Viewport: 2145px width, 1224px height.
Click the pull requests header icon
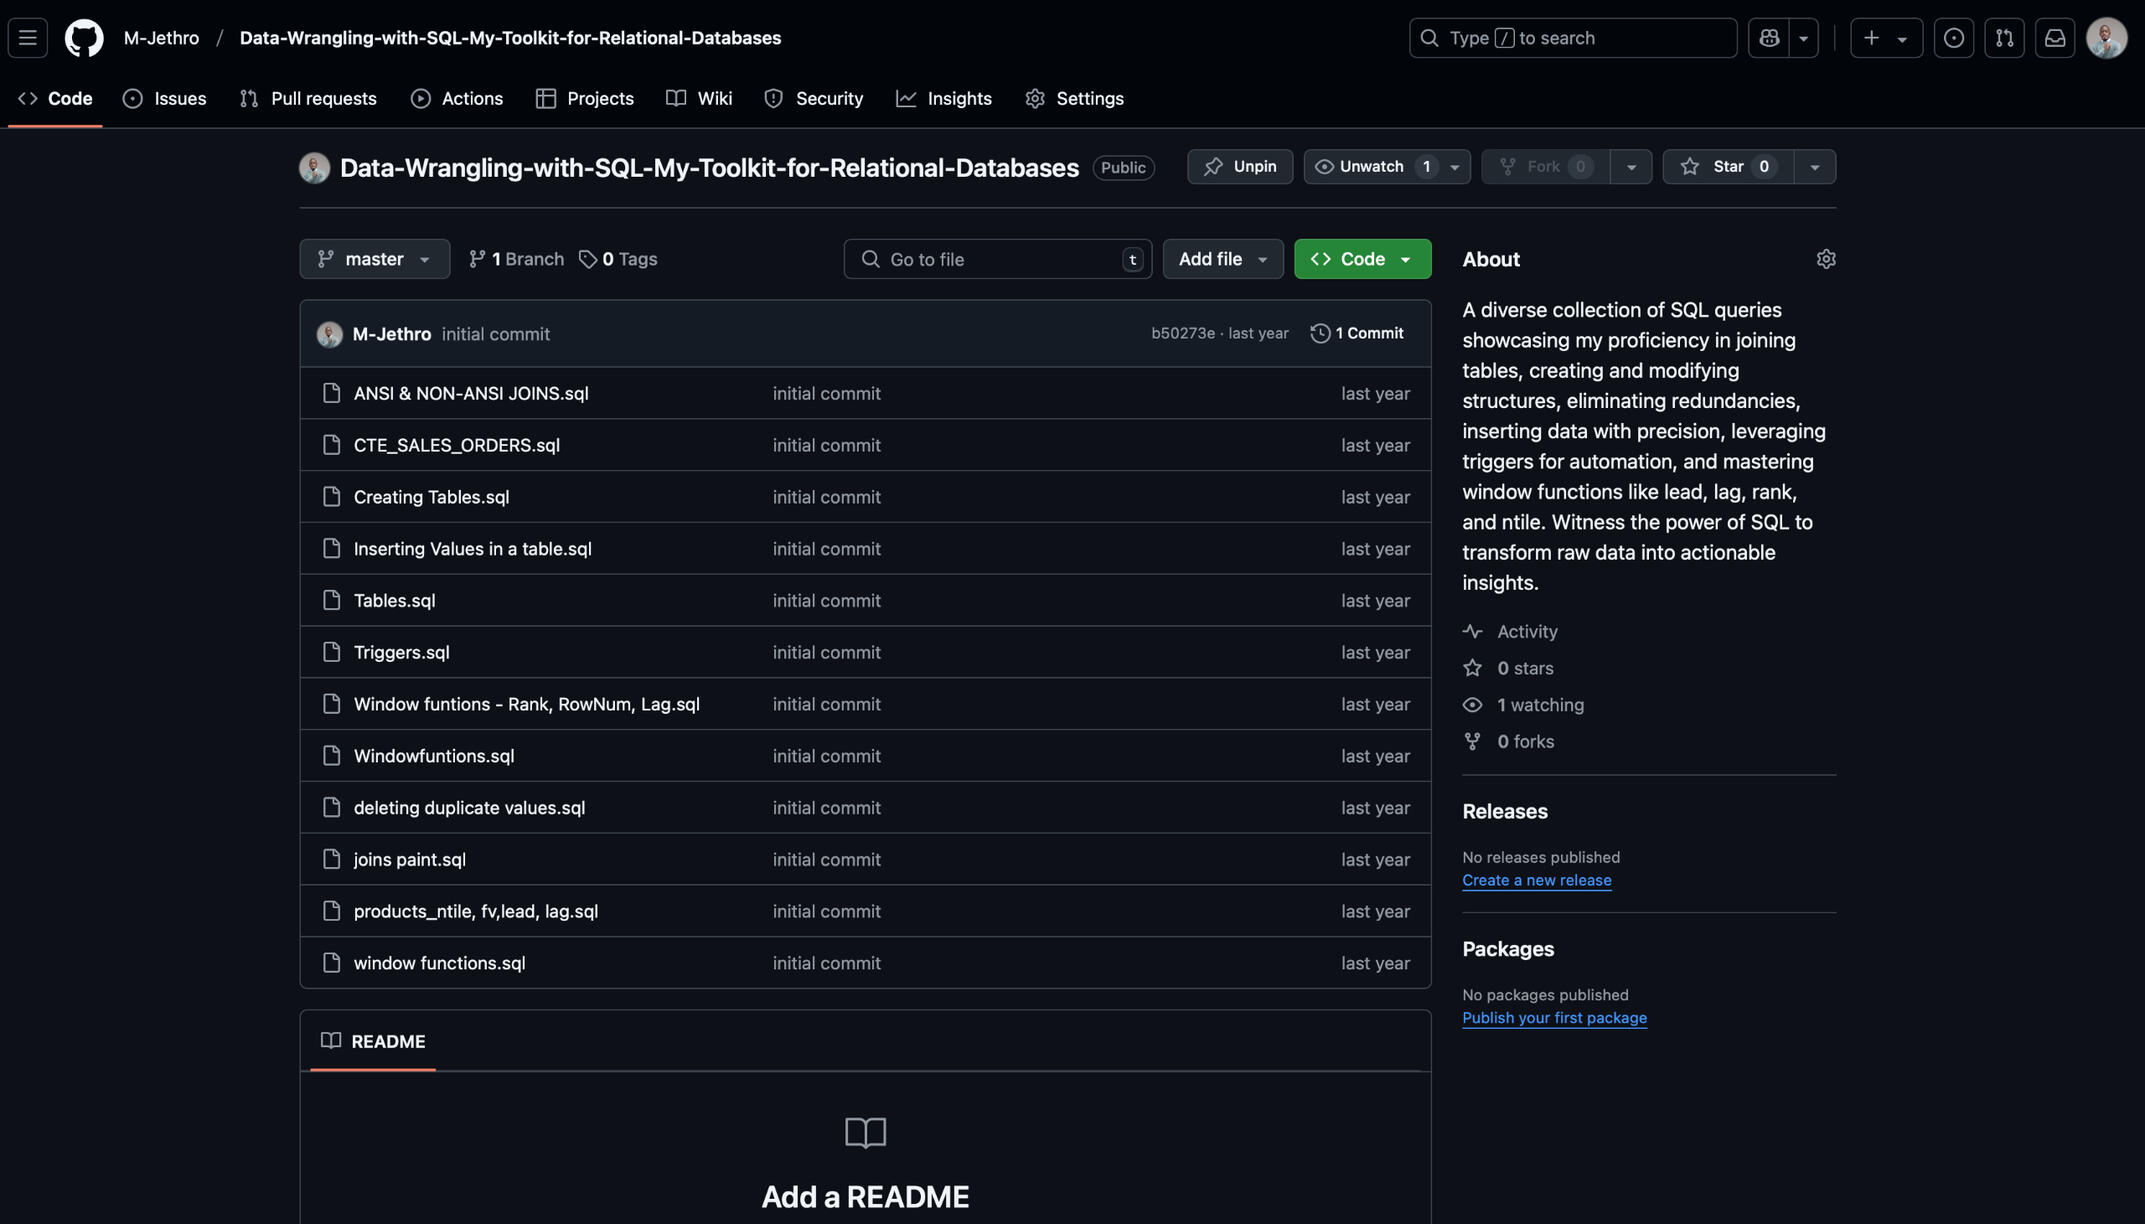[2004, 38]
